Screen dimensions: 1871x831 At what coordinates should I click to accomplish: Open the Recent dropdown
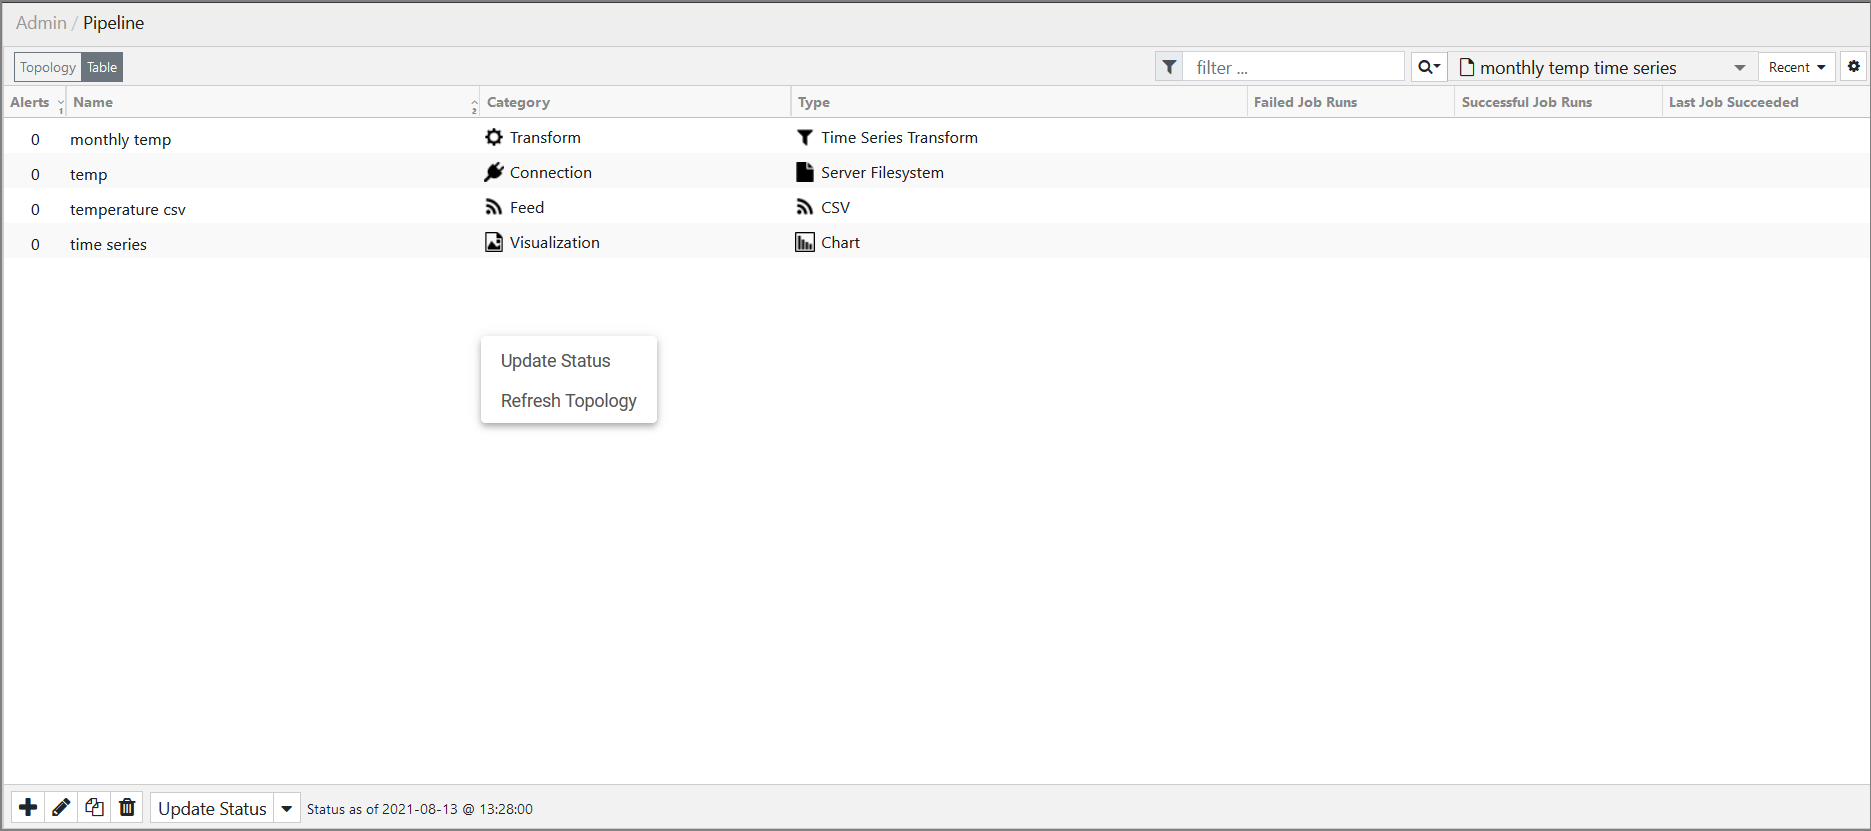coord(1797,67)
